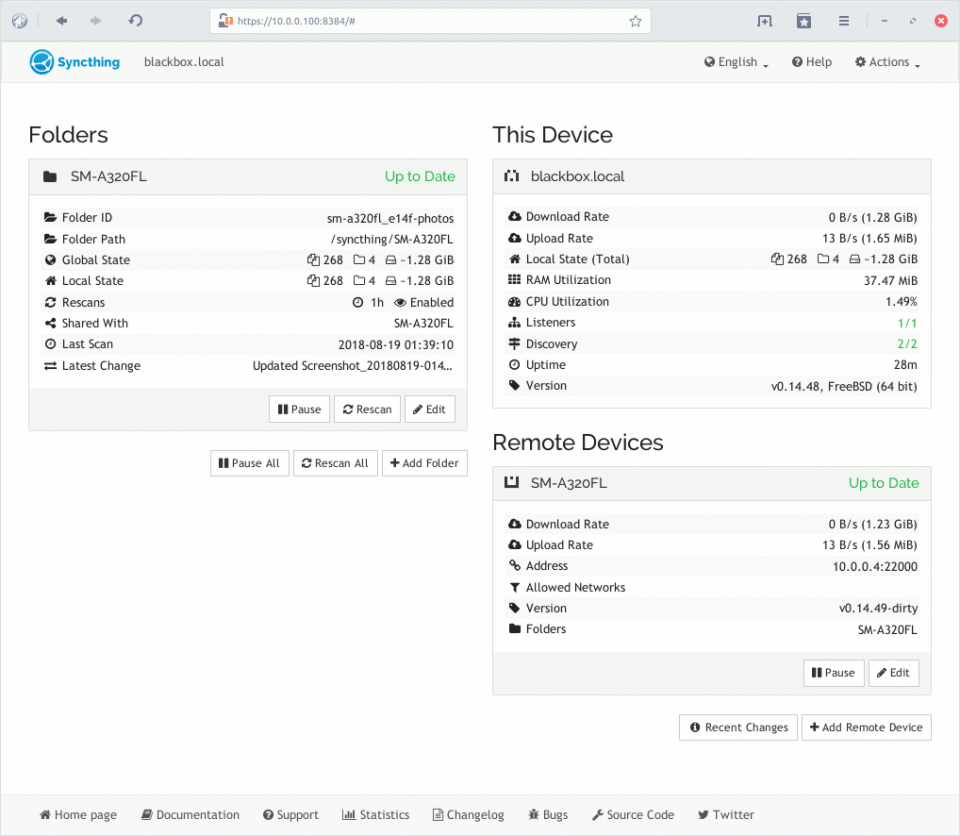Viewport: 960px width, 836px height.
Task: Reload the page with the refresh icon
Action: (135, 21)
